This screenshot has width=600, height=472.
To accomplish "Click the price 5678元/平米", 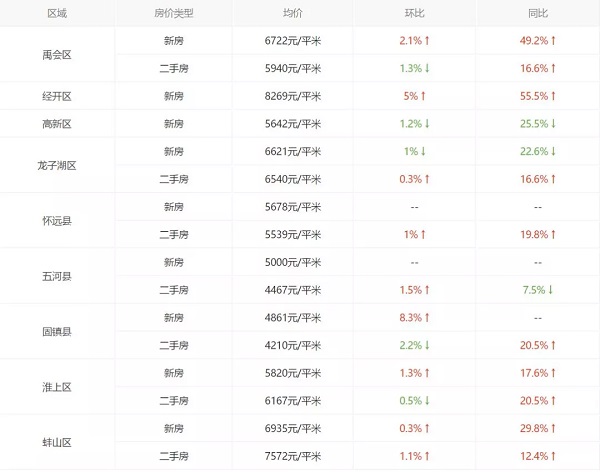I will 293,207.
